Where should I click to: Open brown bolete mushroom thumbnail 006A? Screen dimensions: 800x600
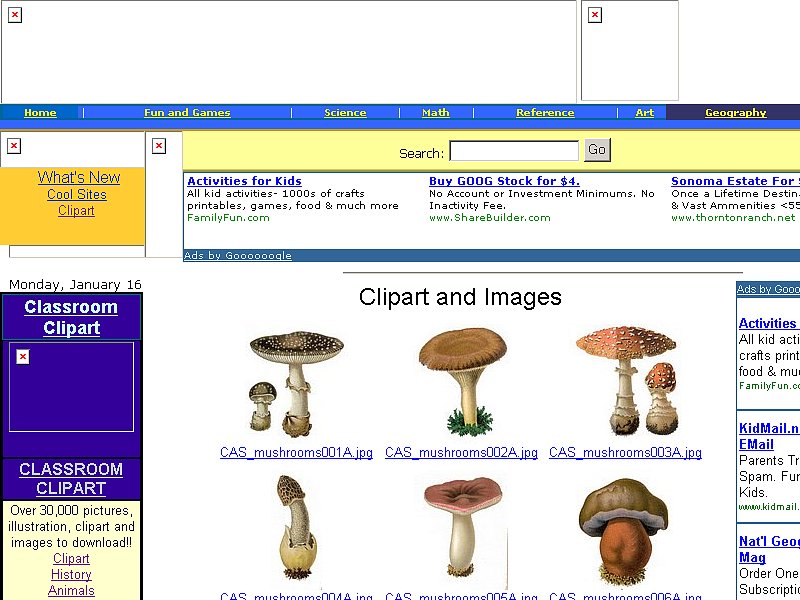623,531
